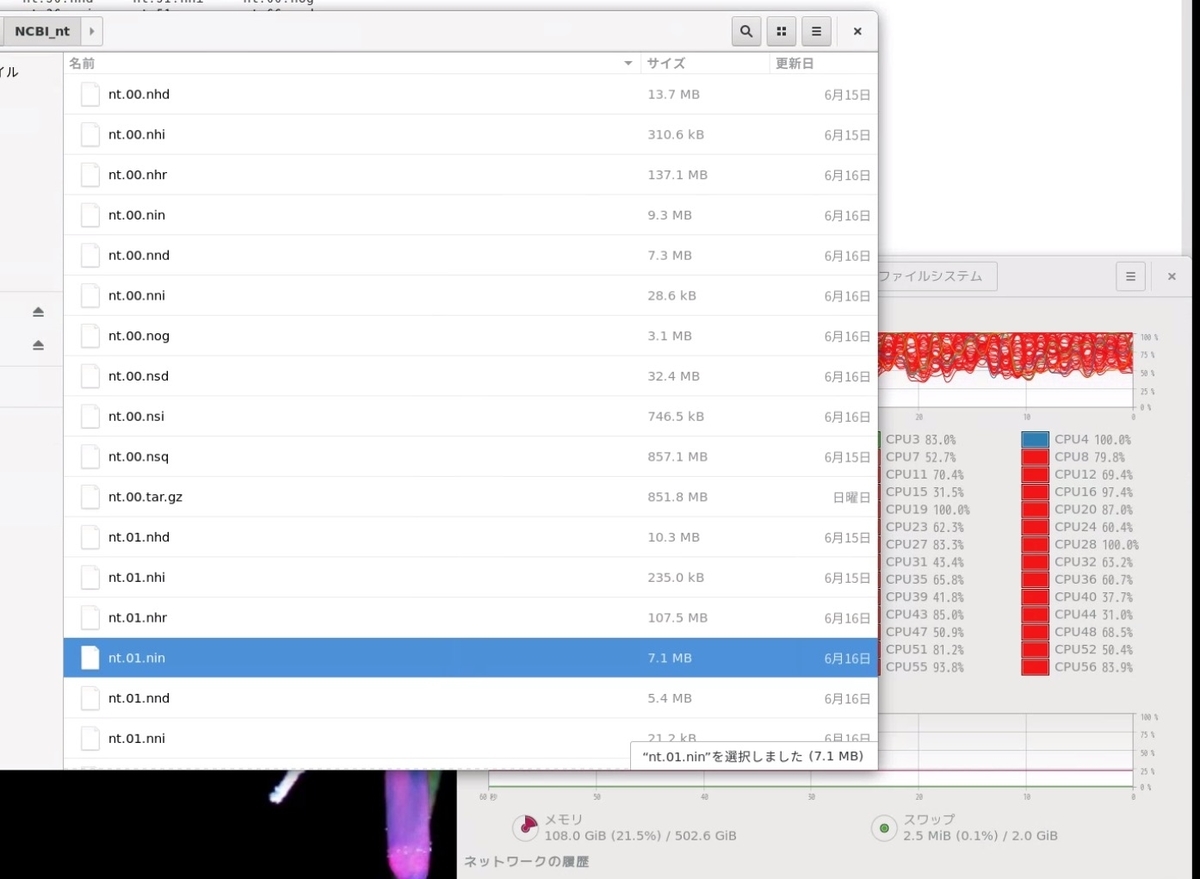Sort files by 更新日 column header
Image resolution: width=1200 pixels, height=879 pixels.
point(823,63)
